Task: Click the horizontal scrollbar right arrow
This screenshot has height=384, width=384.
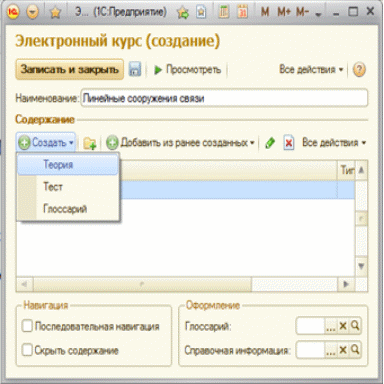Action: pos(346,284)
